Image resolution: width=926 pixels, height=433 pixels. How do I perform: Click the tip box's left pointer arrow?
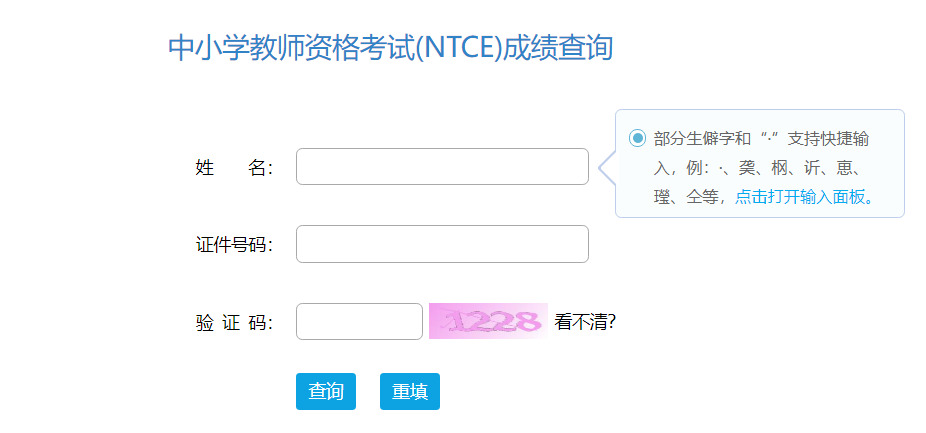pos(606,167)
